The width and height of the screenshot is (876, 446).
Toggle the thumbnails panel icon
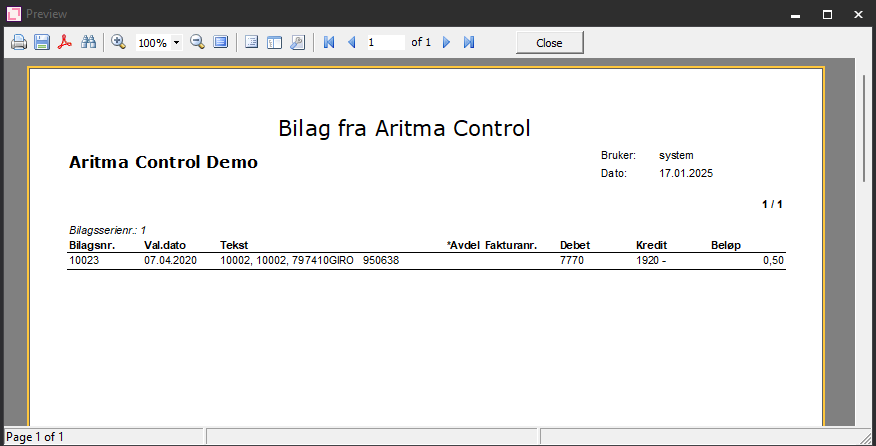tap(274, 43)
